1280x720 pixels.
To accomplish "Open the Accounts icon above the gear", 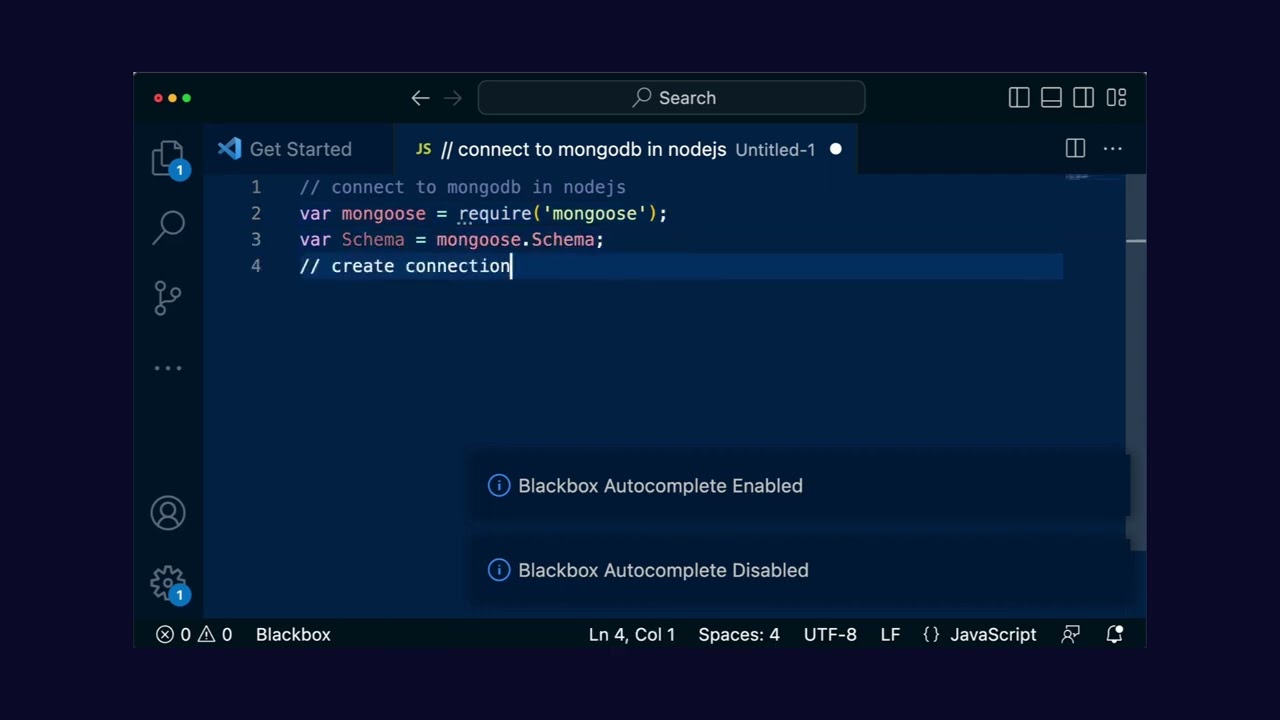I will 168,512.
